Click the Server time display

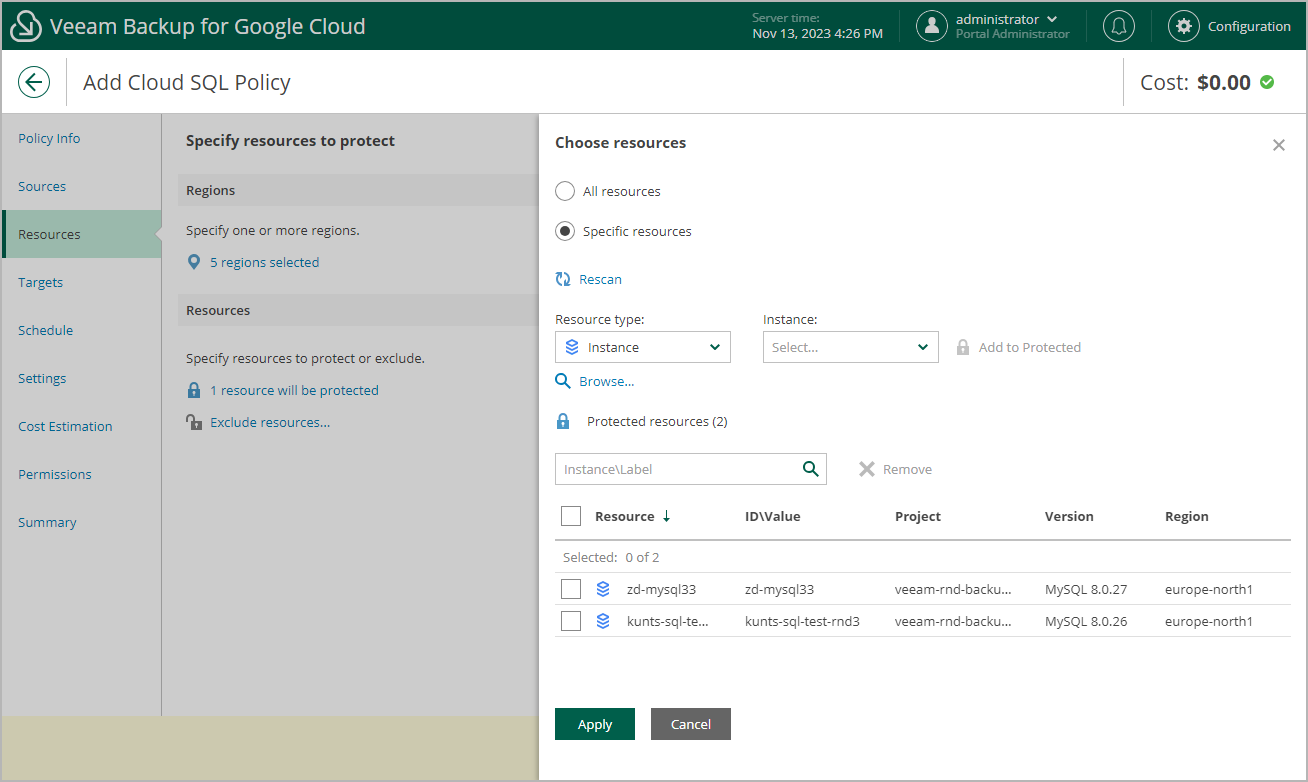click(x=817, y=26)
